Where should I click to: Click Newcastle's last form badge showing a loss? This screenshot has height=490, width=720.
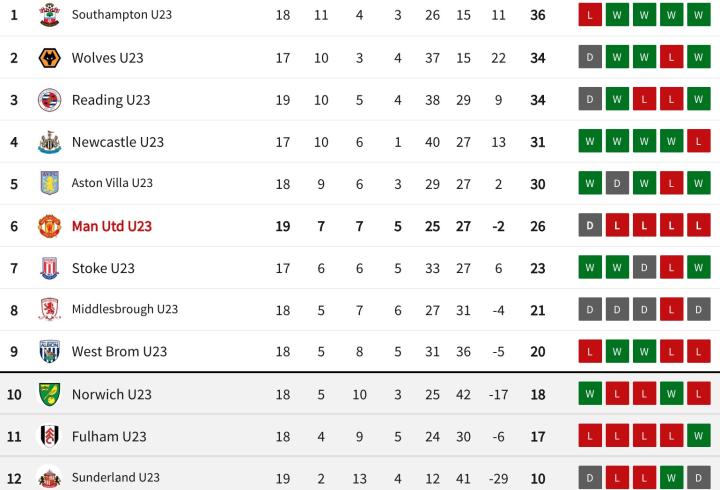point(699,142)
